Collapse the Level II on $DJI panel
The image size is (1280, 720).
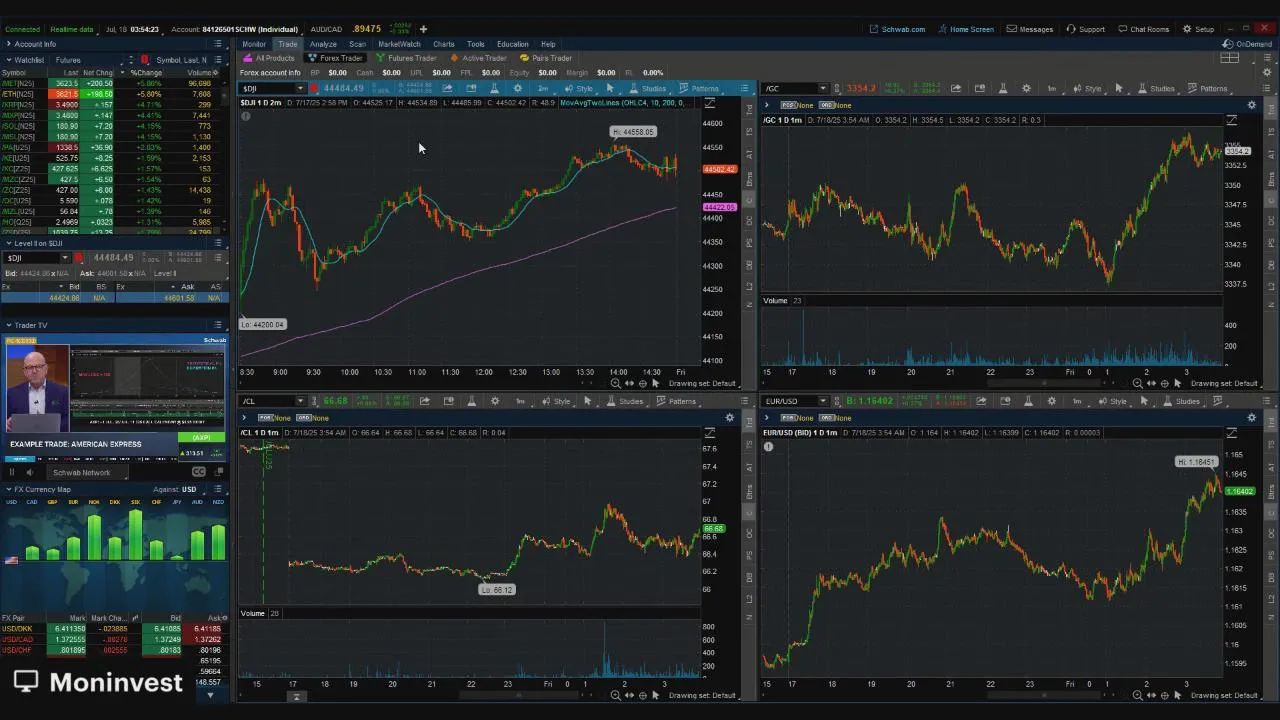pos(8,243)
